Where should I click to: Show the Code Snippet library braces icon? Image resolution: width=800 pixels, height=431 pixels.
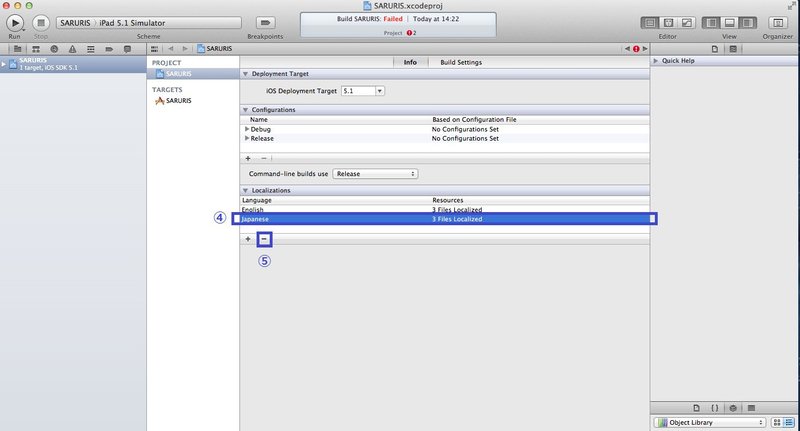coord(715,408)
